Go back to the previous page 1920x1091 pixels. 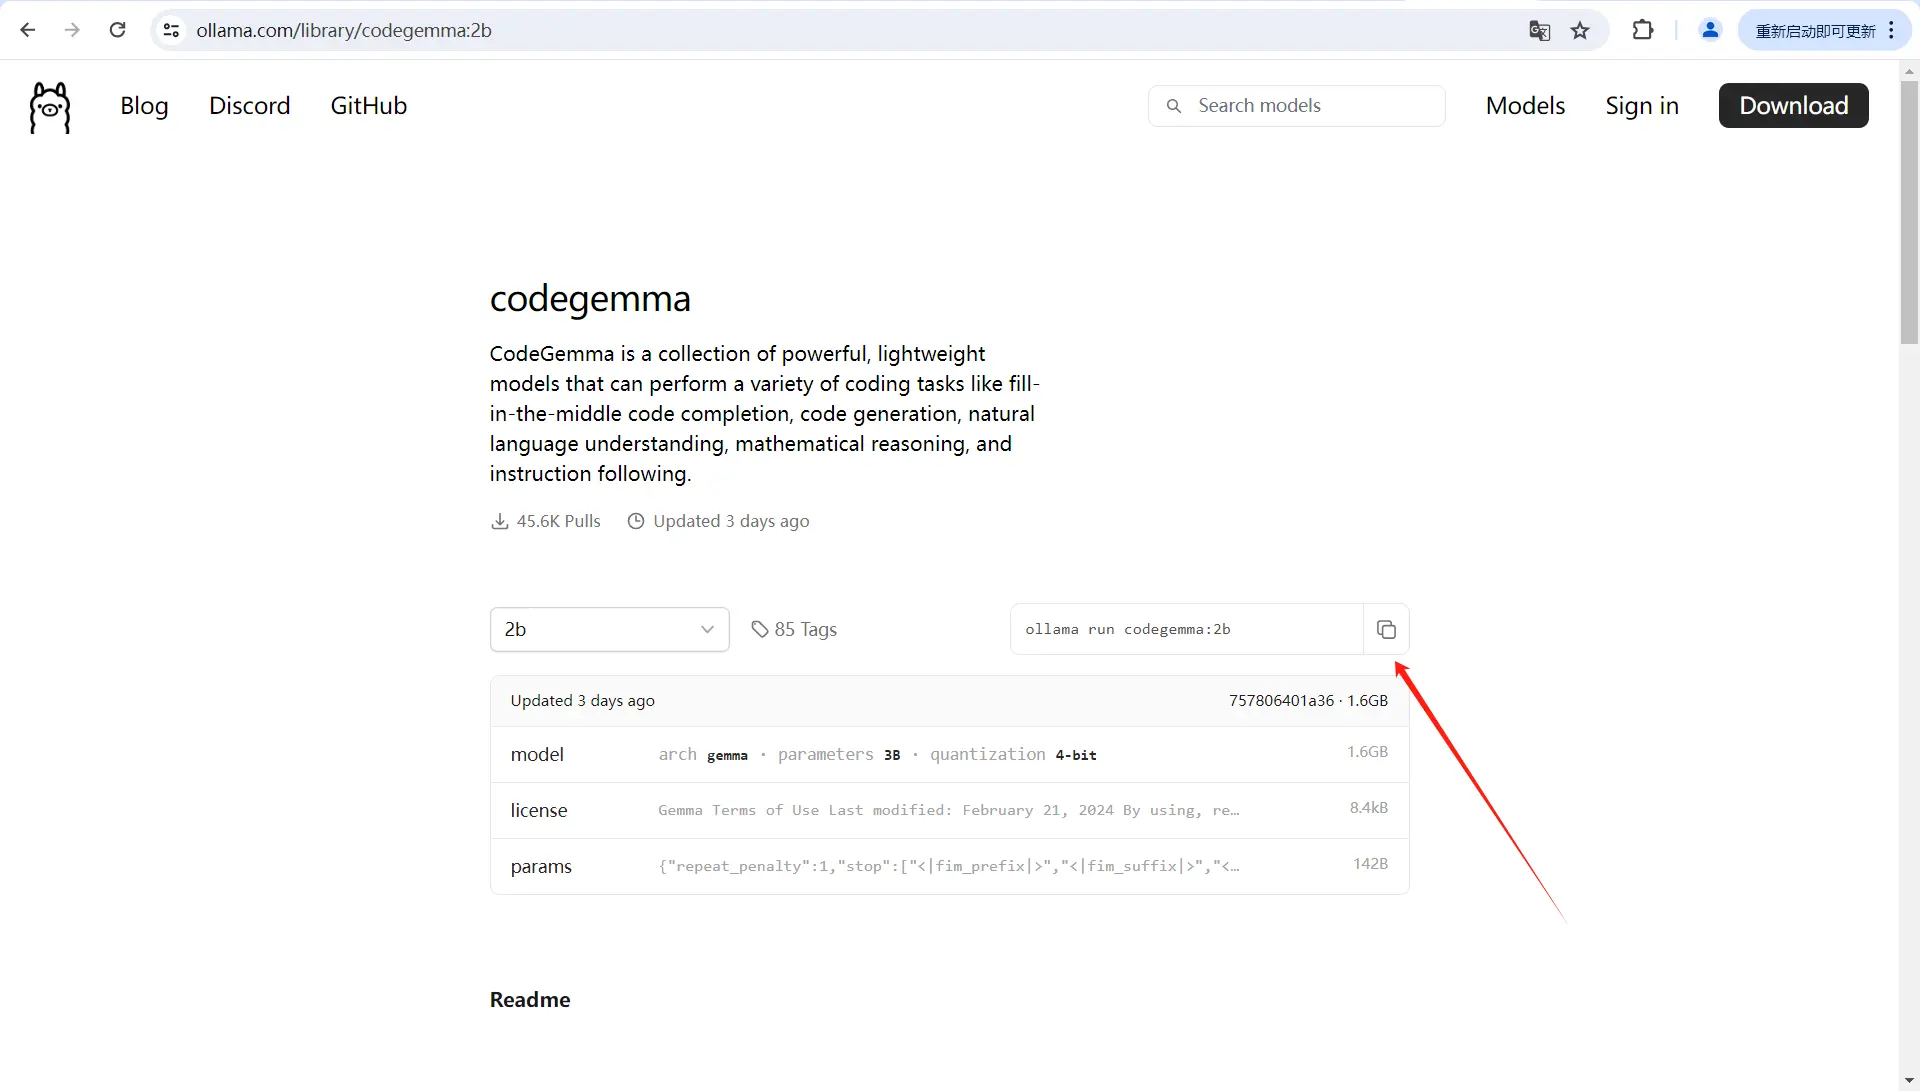click(x=28, y=30)
